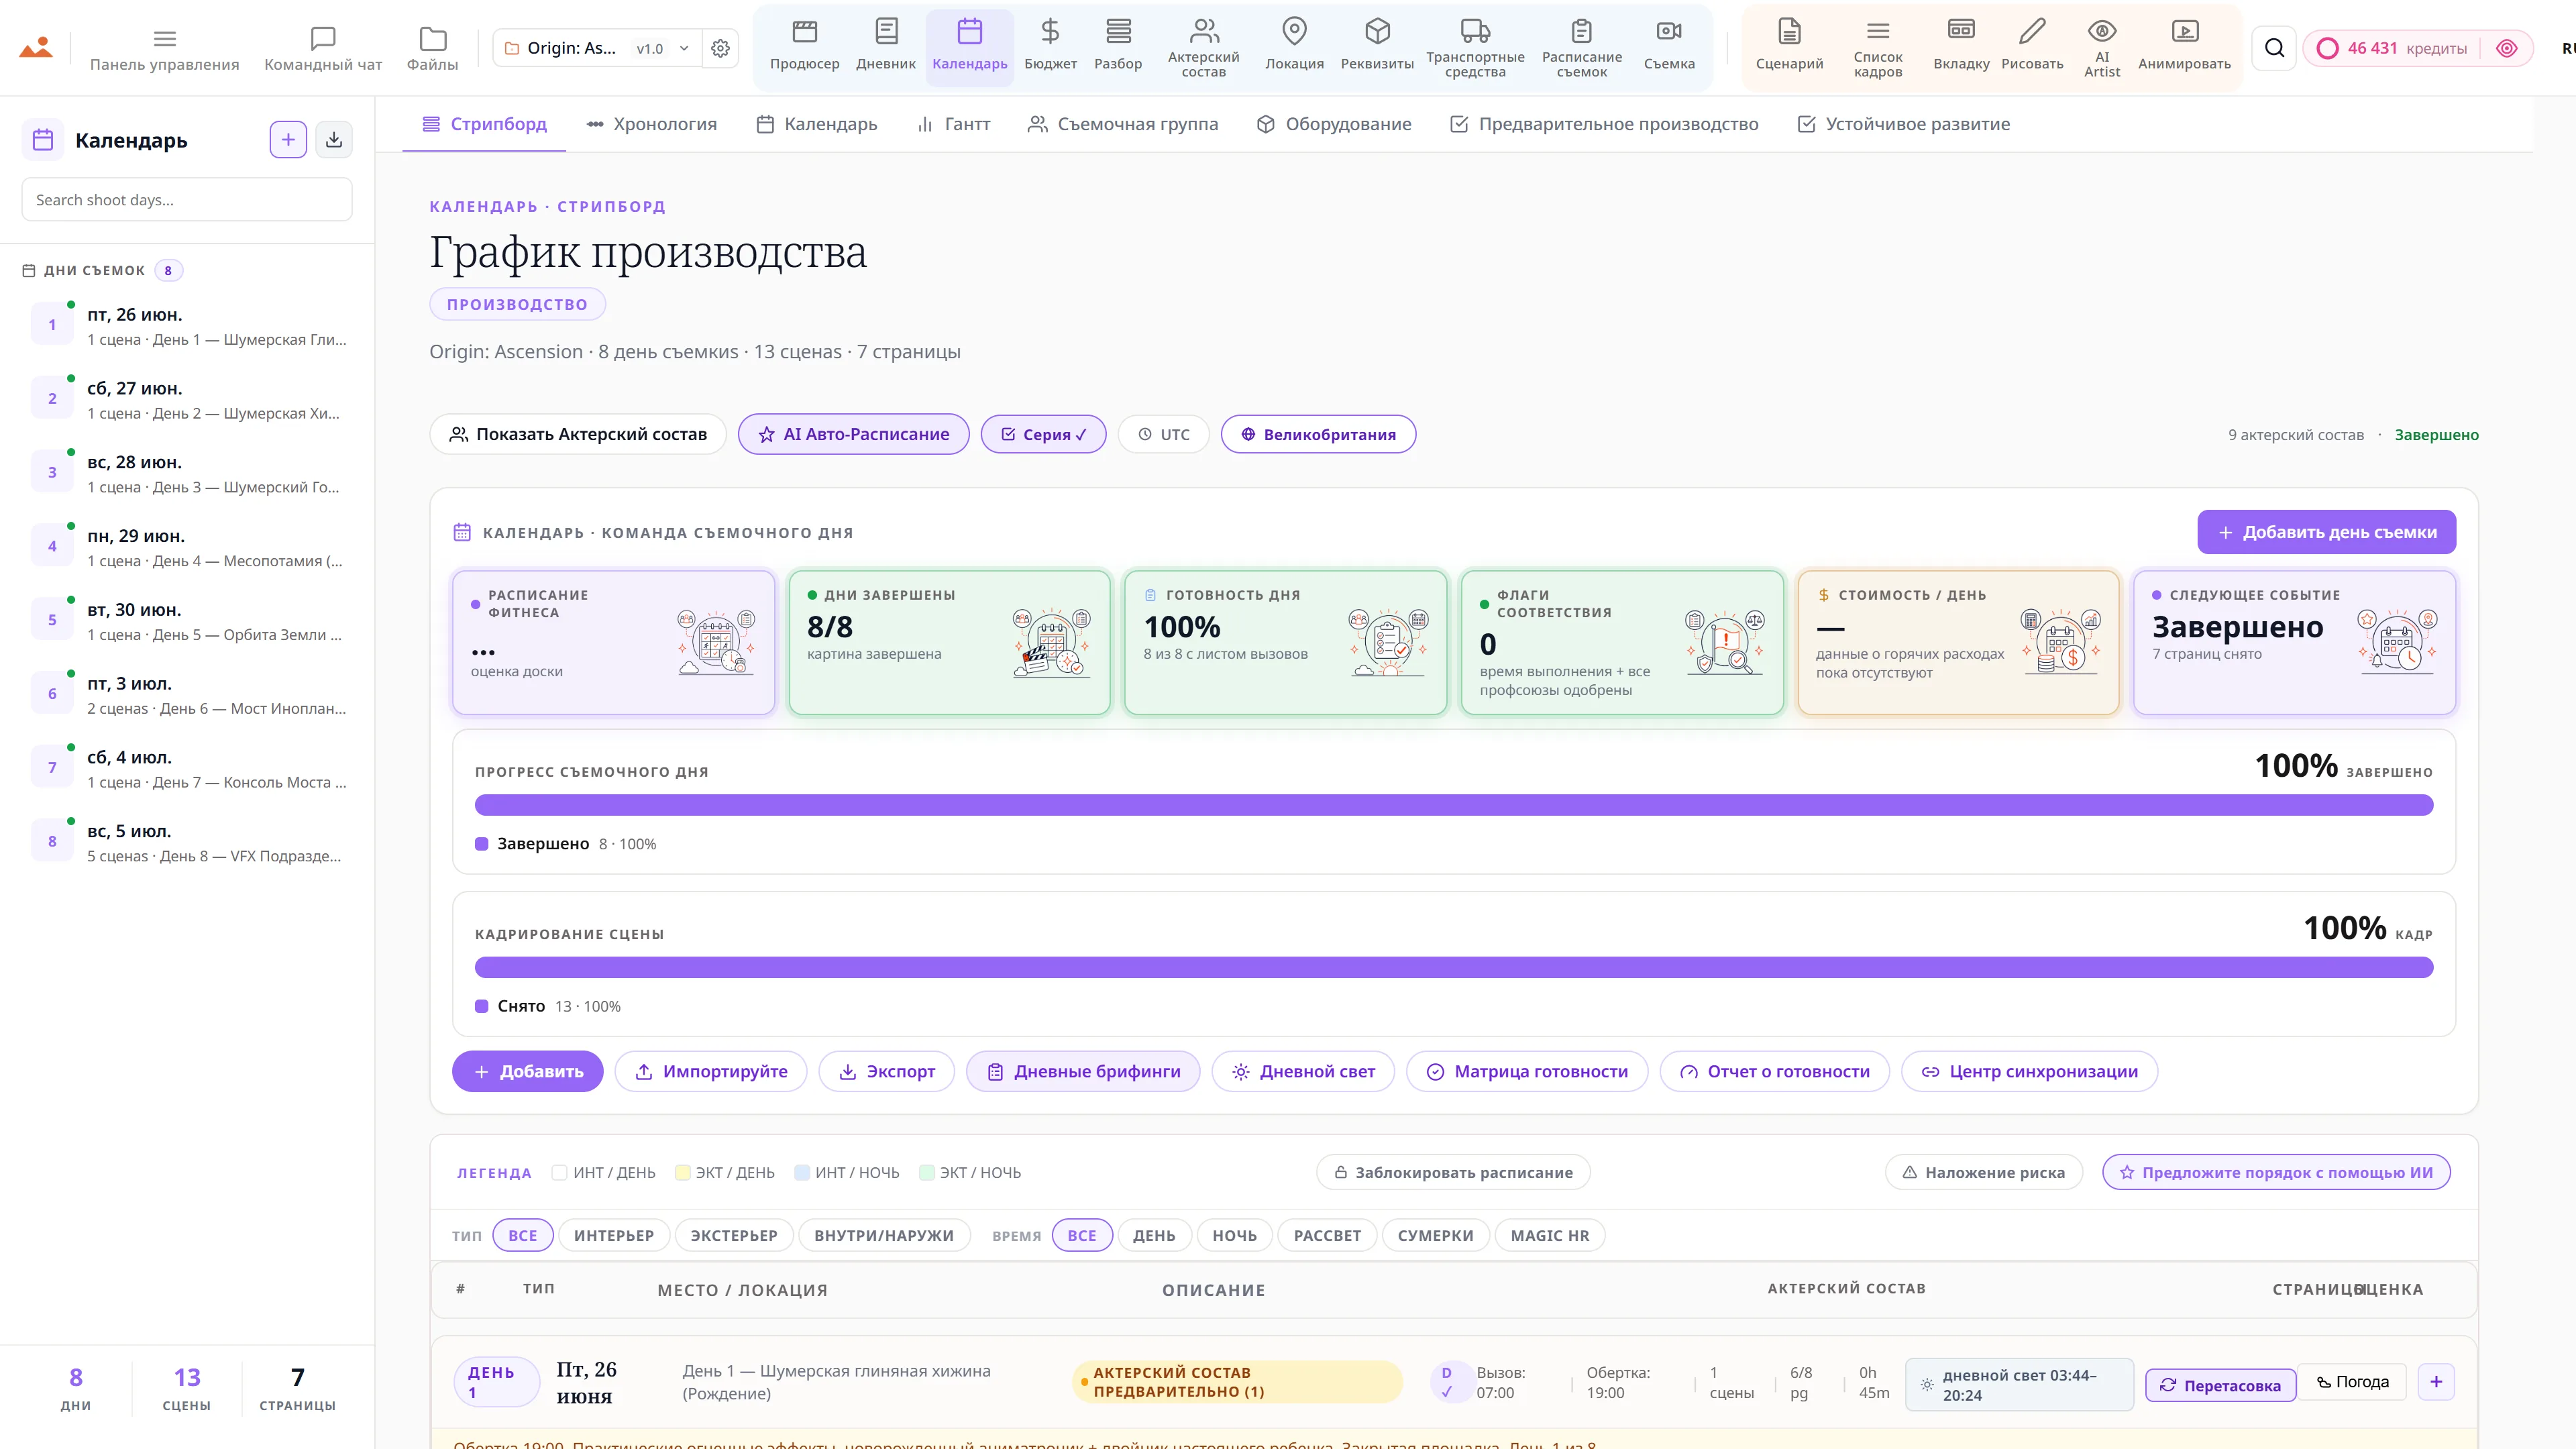This screenshot has width=2576, height=1449.
Task: Click Заблокировать расписание button
Action: tap(1453, 1172)
